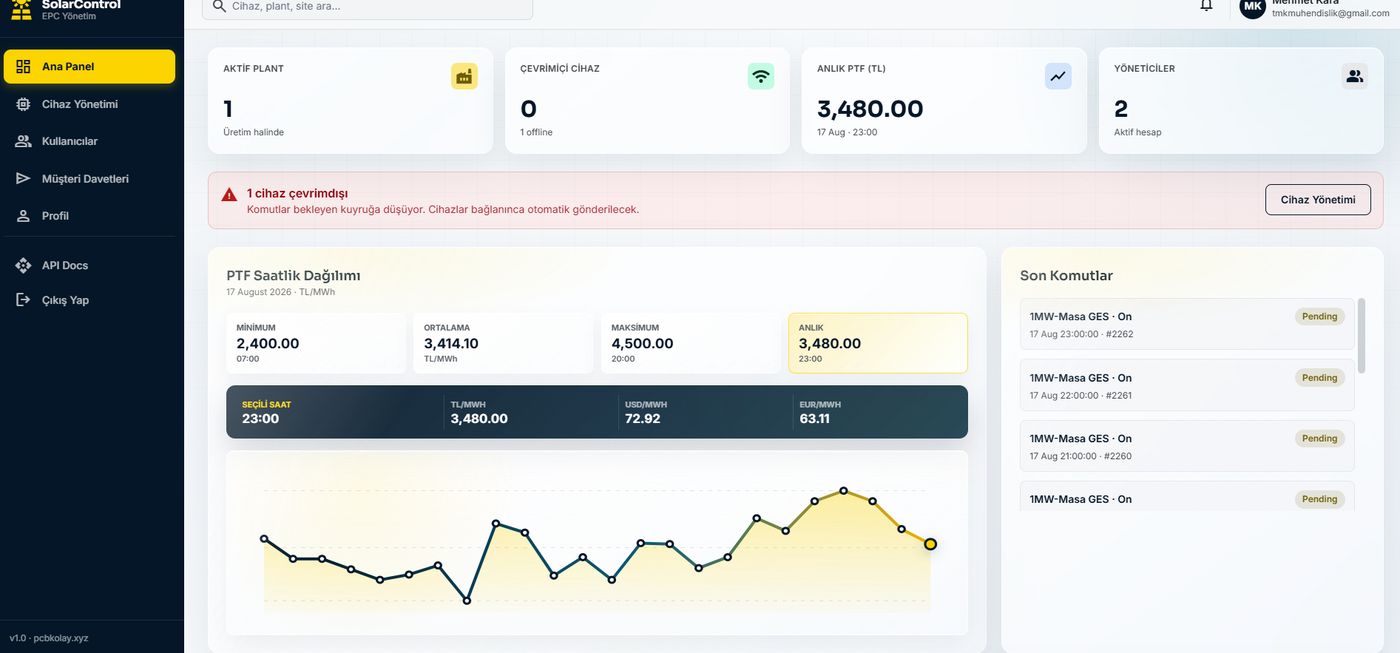Click the TL/MWH 3,480.00 value in dark bar
1400x653 pixels.
(x=479, y=419)
